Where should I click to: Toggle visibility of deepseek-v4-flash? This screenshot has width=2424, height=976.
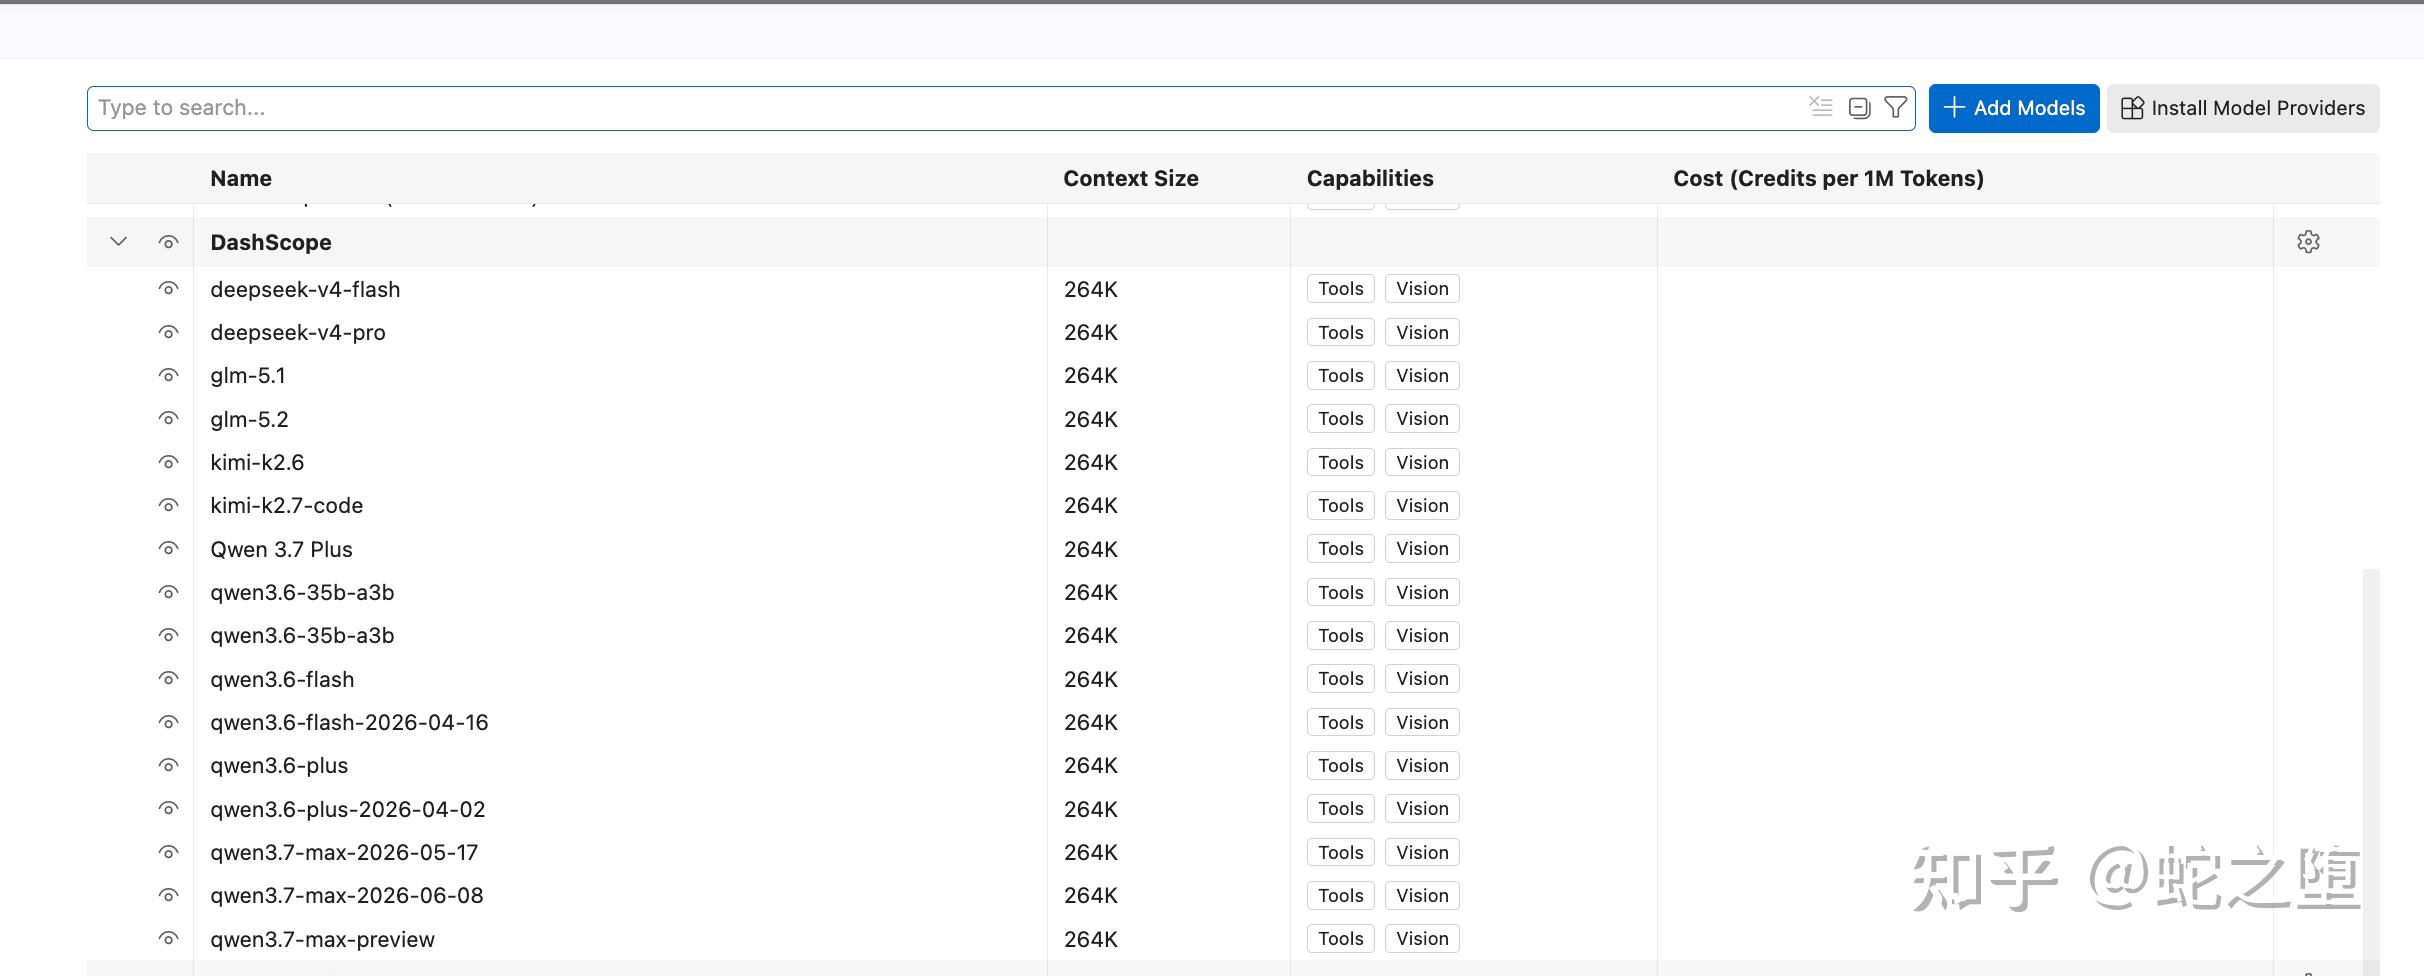(x=168, y=289)
